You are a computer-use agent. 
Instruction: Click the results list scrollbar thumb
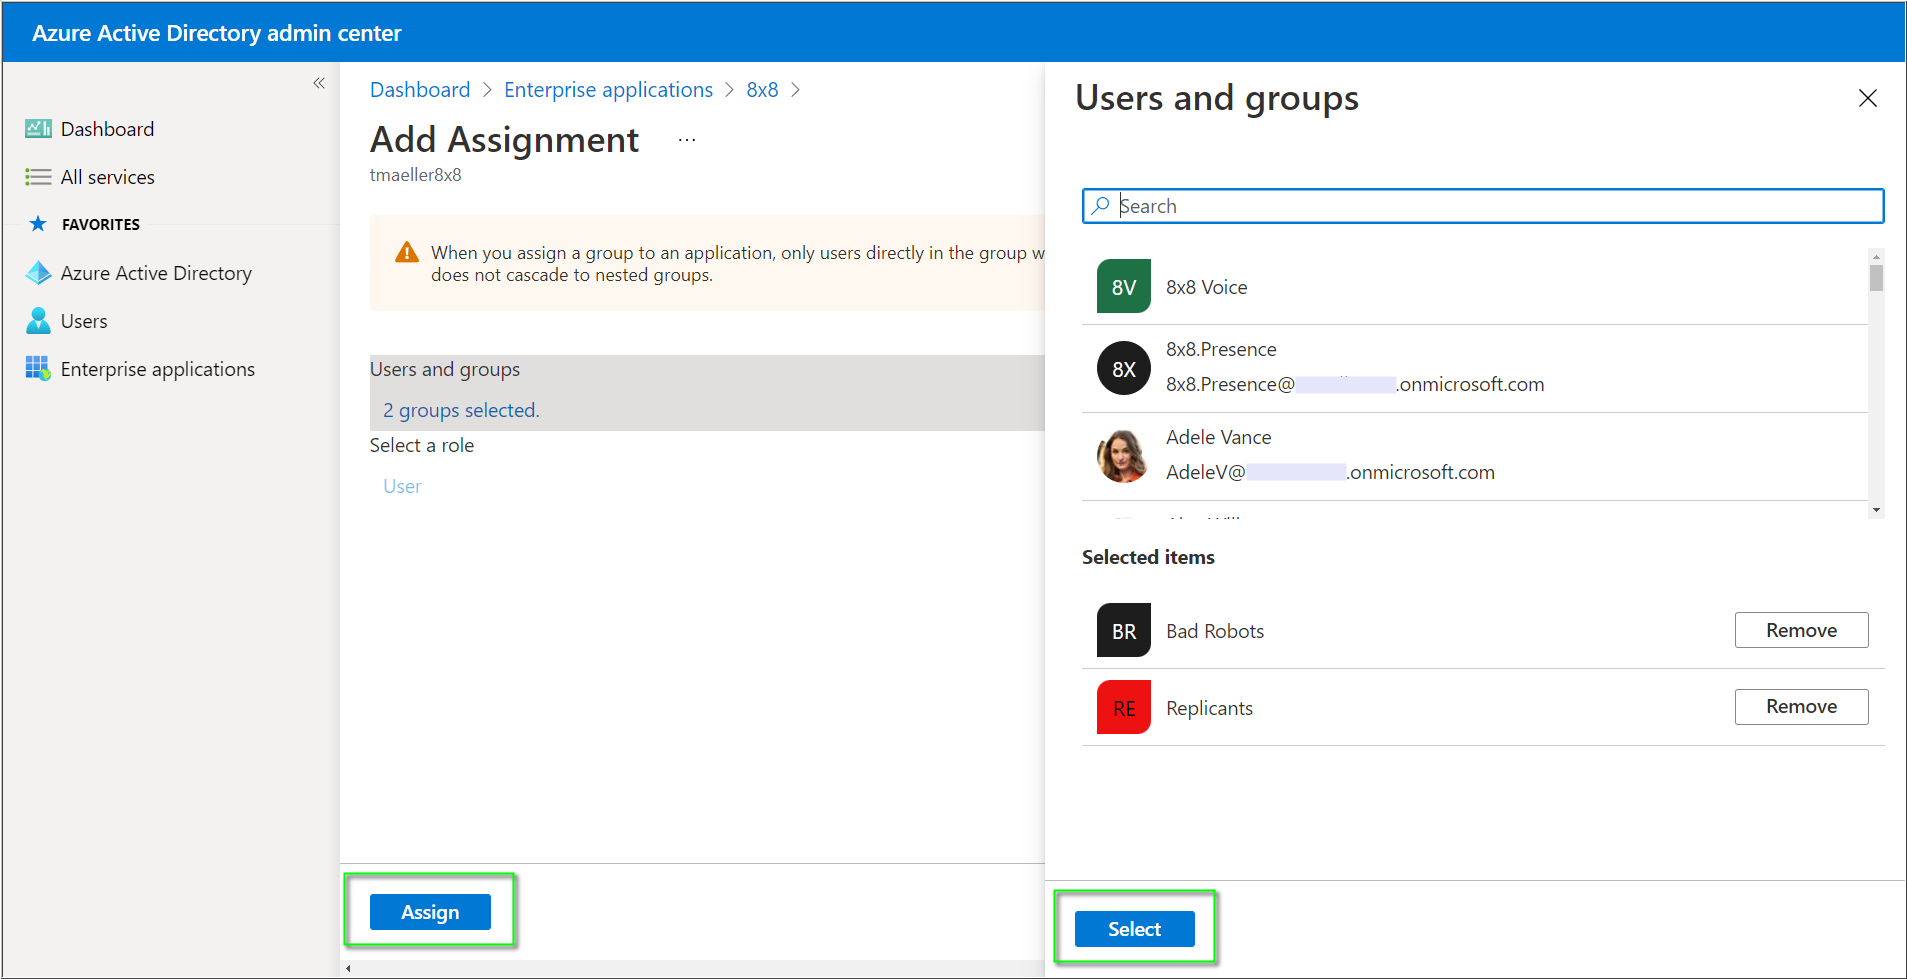[x=1876, y=277]
